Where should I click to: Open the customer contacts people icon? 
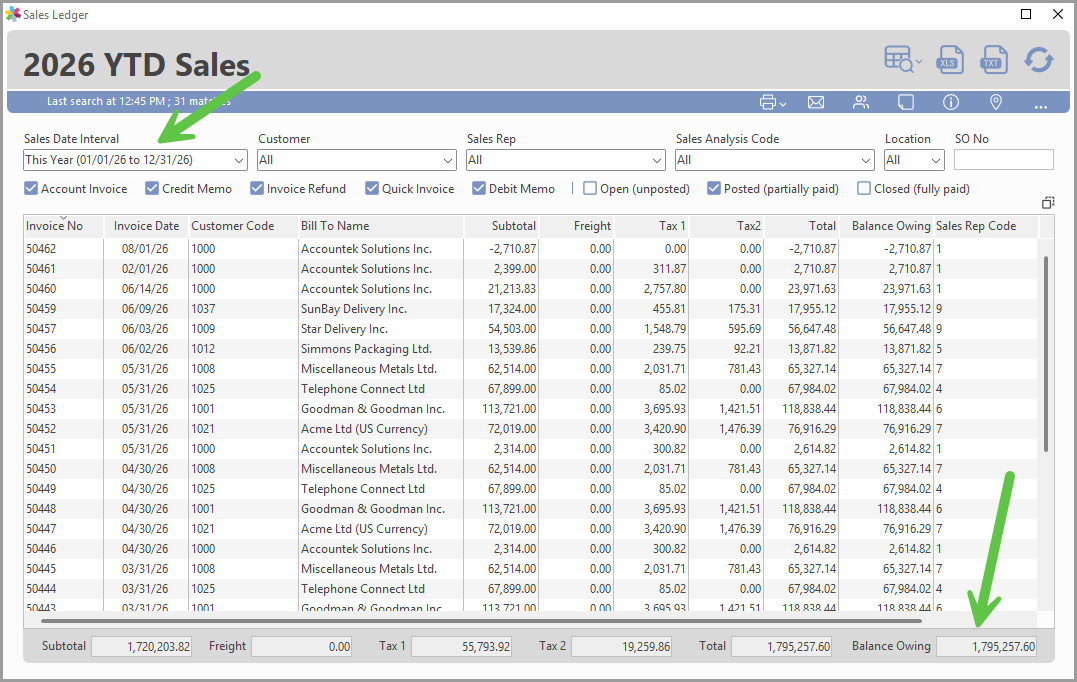pos(861,102)
